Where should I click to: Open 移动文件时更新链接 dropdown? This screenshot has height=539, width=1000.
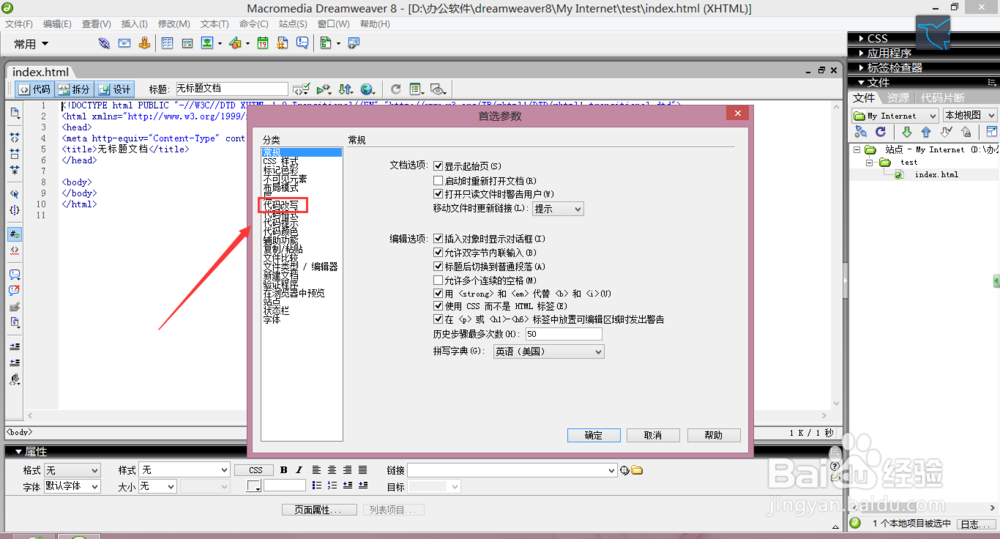click(557, 209)
